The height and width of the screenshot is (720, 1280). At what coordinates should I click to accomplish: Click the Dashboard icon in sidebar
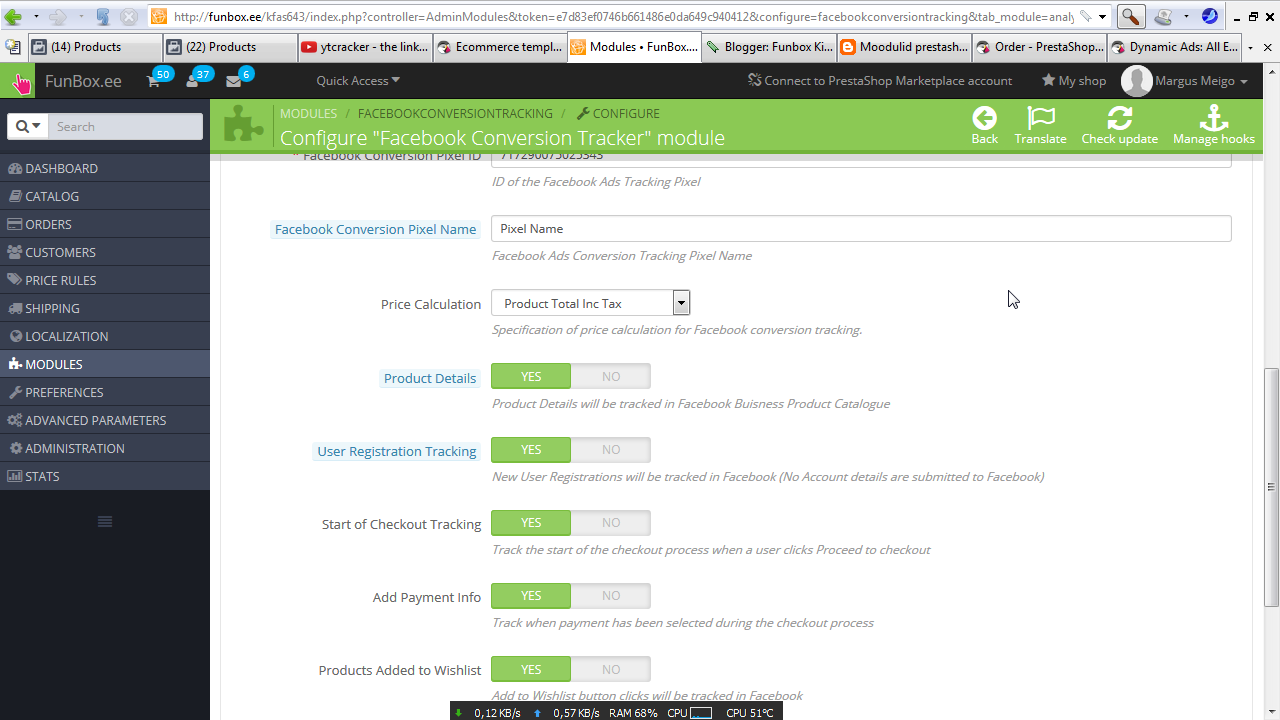[x=15, y=168]
